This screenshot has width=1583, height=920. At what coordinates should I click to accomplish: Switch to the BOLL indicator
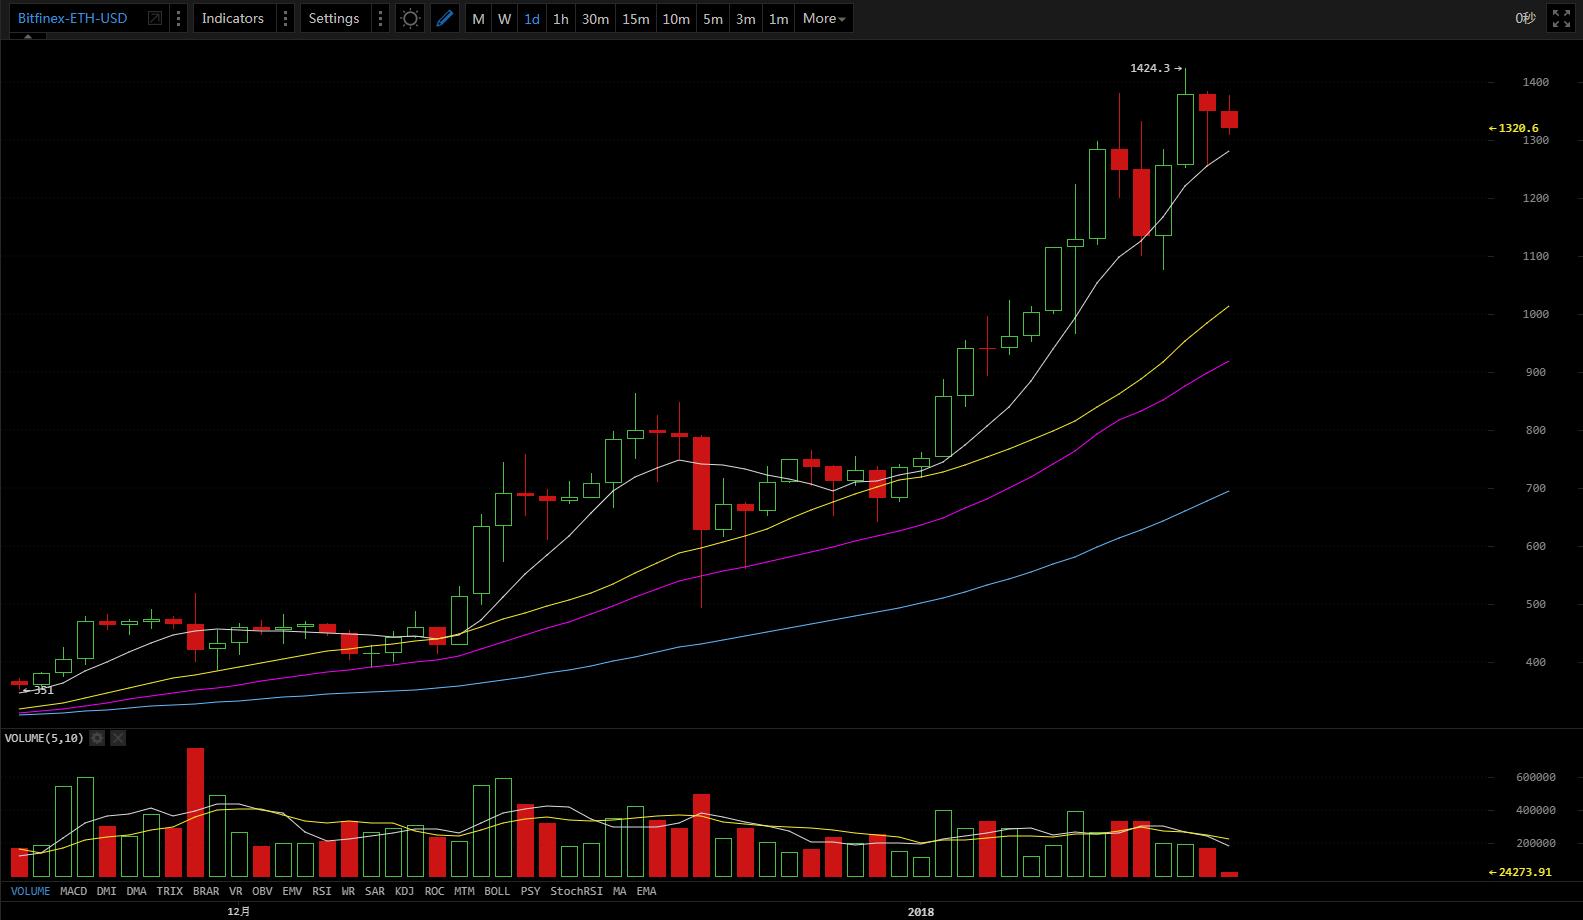497,891
